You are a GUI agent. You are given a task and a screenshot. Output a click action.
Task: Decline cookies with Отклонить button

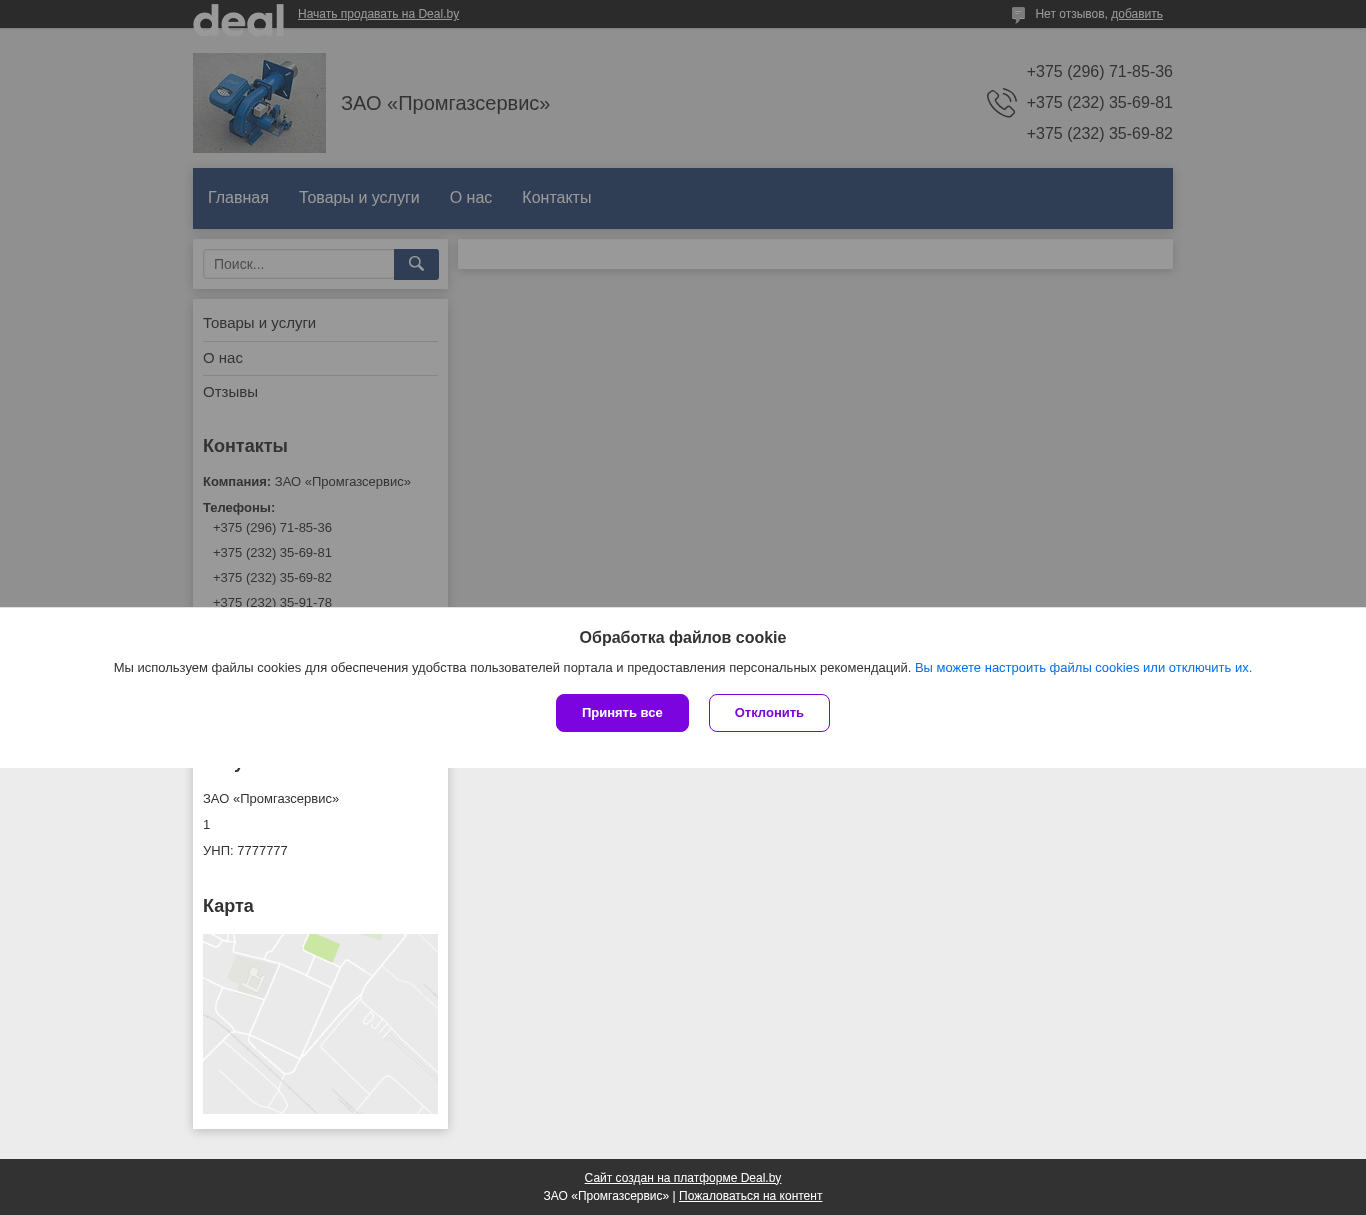tap(769, 713)
